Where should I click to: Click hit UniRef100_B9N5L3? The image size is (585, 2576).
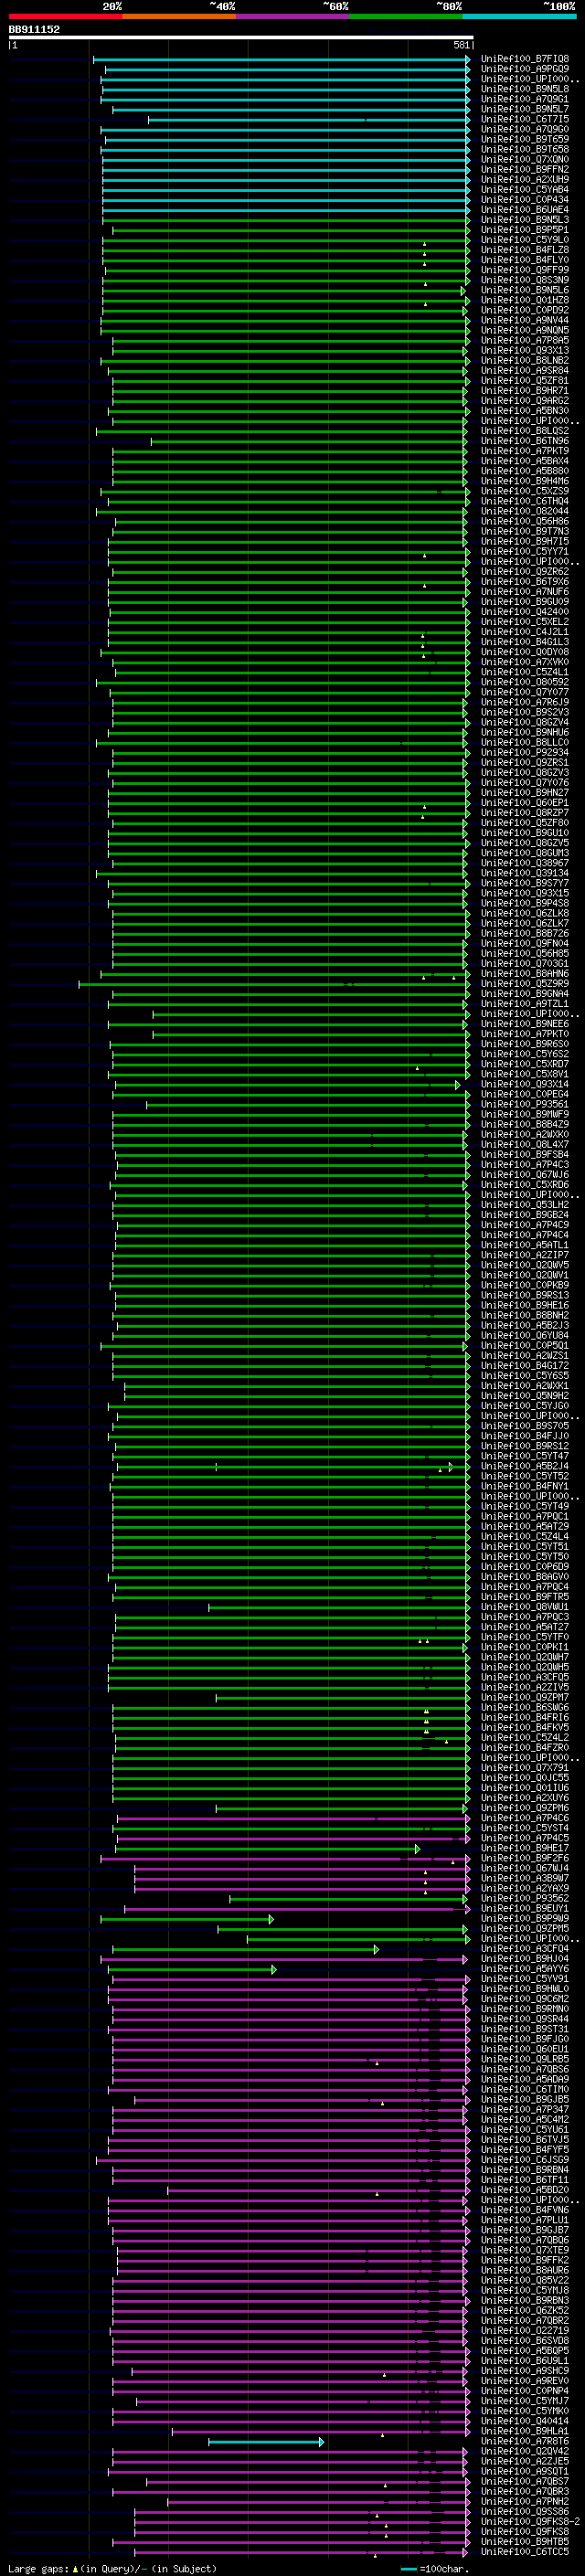[525, 220]
